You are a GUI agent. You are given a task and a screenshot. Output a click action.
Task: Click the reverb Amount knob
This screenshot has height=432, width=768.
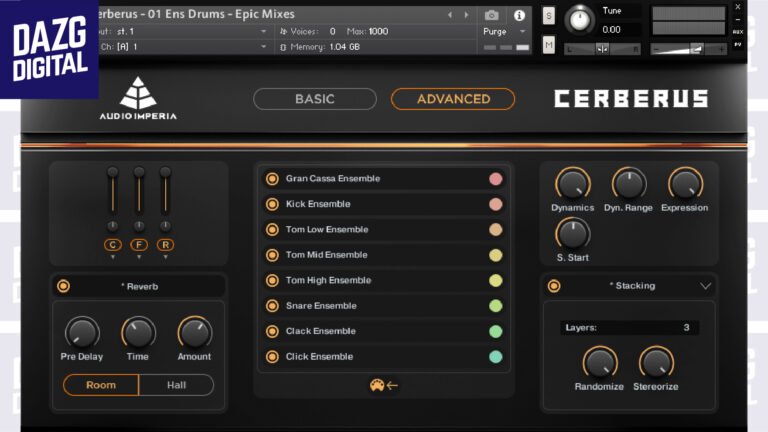(x=194, y=333)
